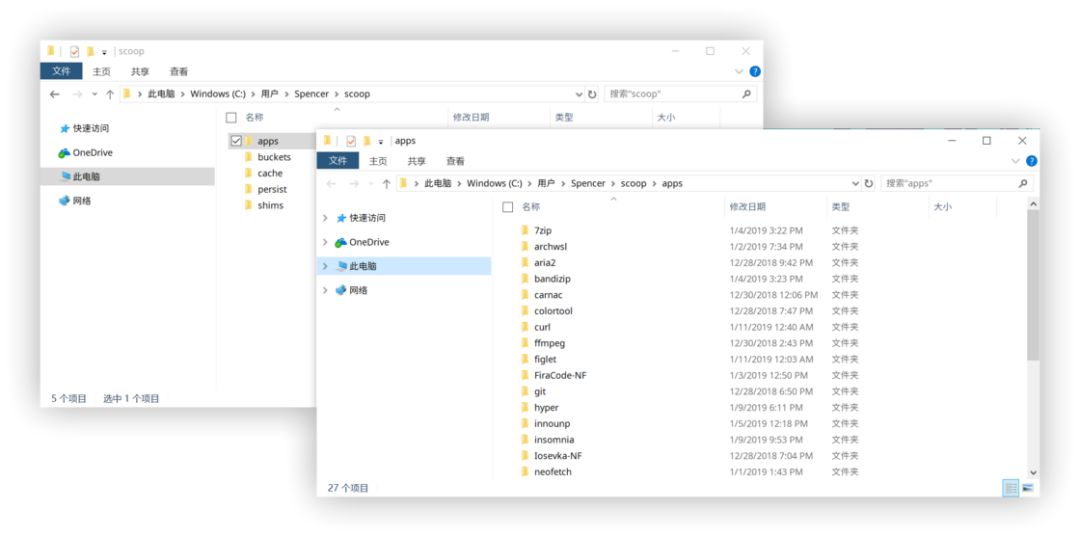Select the carnac folder icon
This screenshot has height=537, width=1080.
pyautogui.click(x=525, y=295)
